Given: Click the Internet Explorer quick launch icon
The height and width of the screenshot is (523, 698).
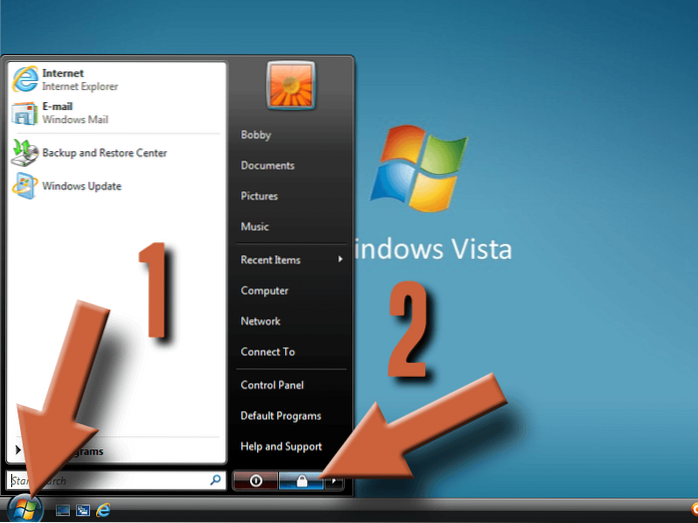Looking at the screenshot, I should (102, 510).
